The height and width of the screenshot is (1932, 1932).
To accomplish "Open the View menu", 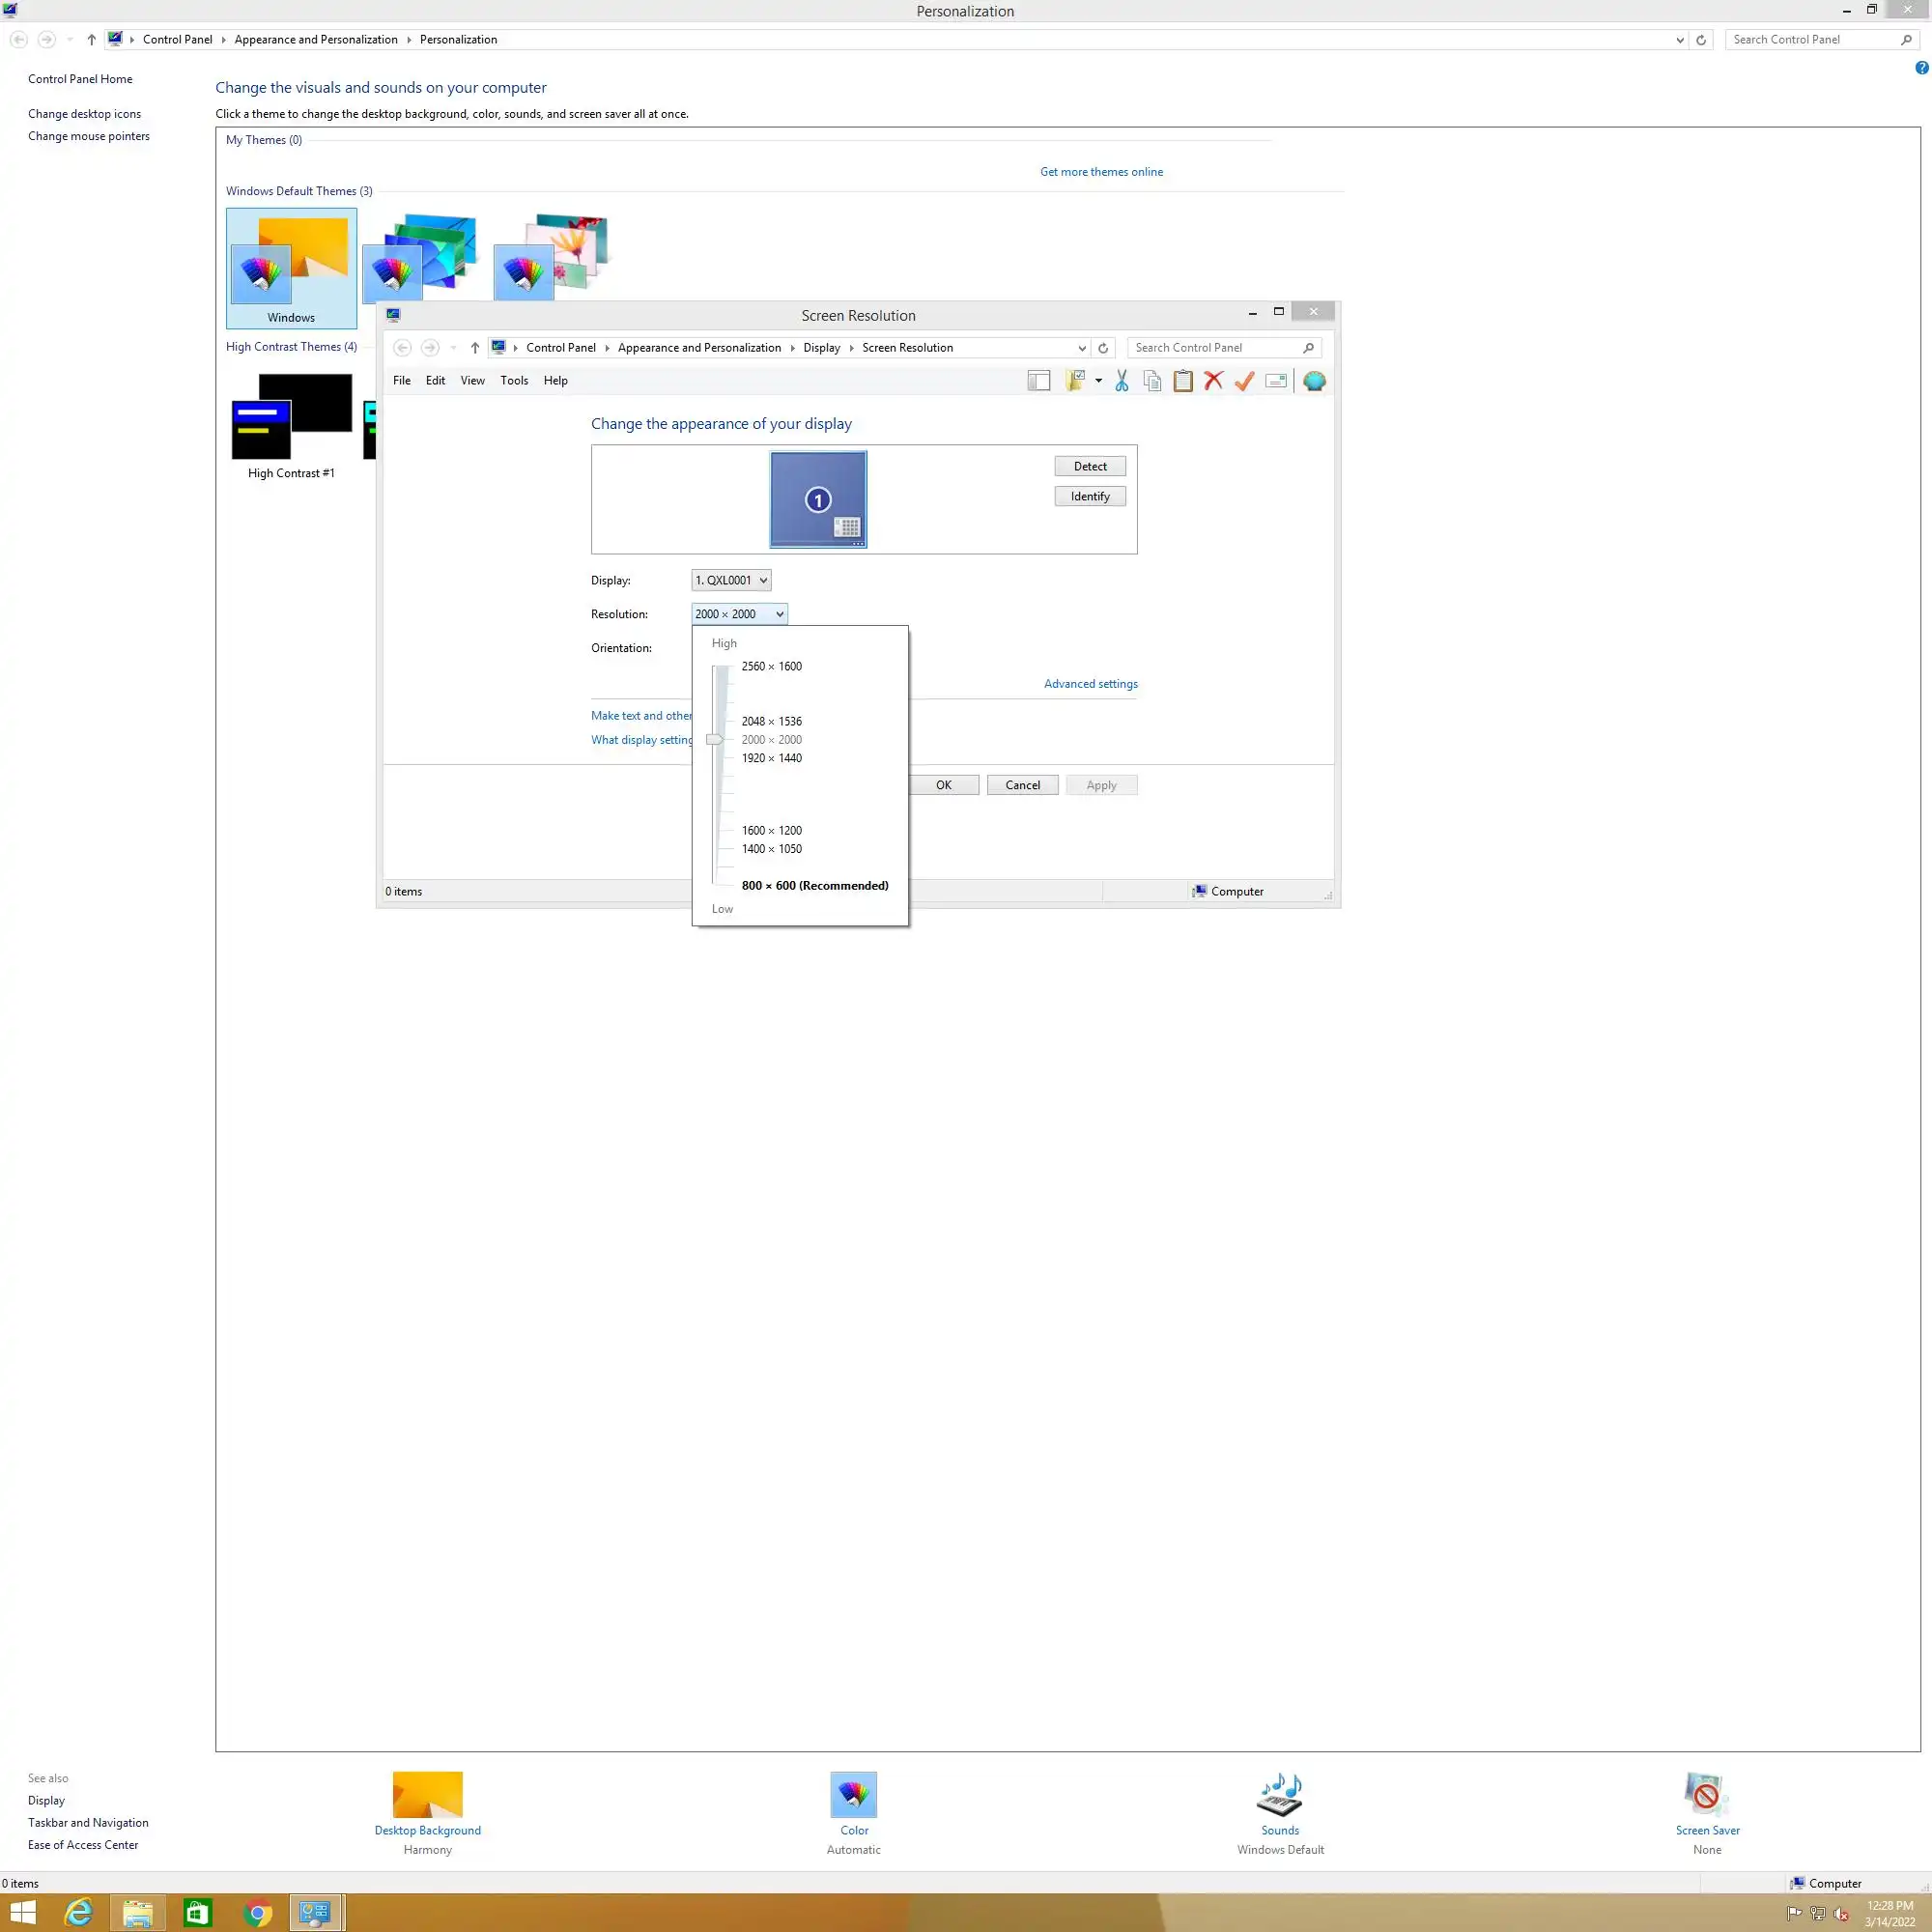I will pyautogui.click(x=472, y=381).
